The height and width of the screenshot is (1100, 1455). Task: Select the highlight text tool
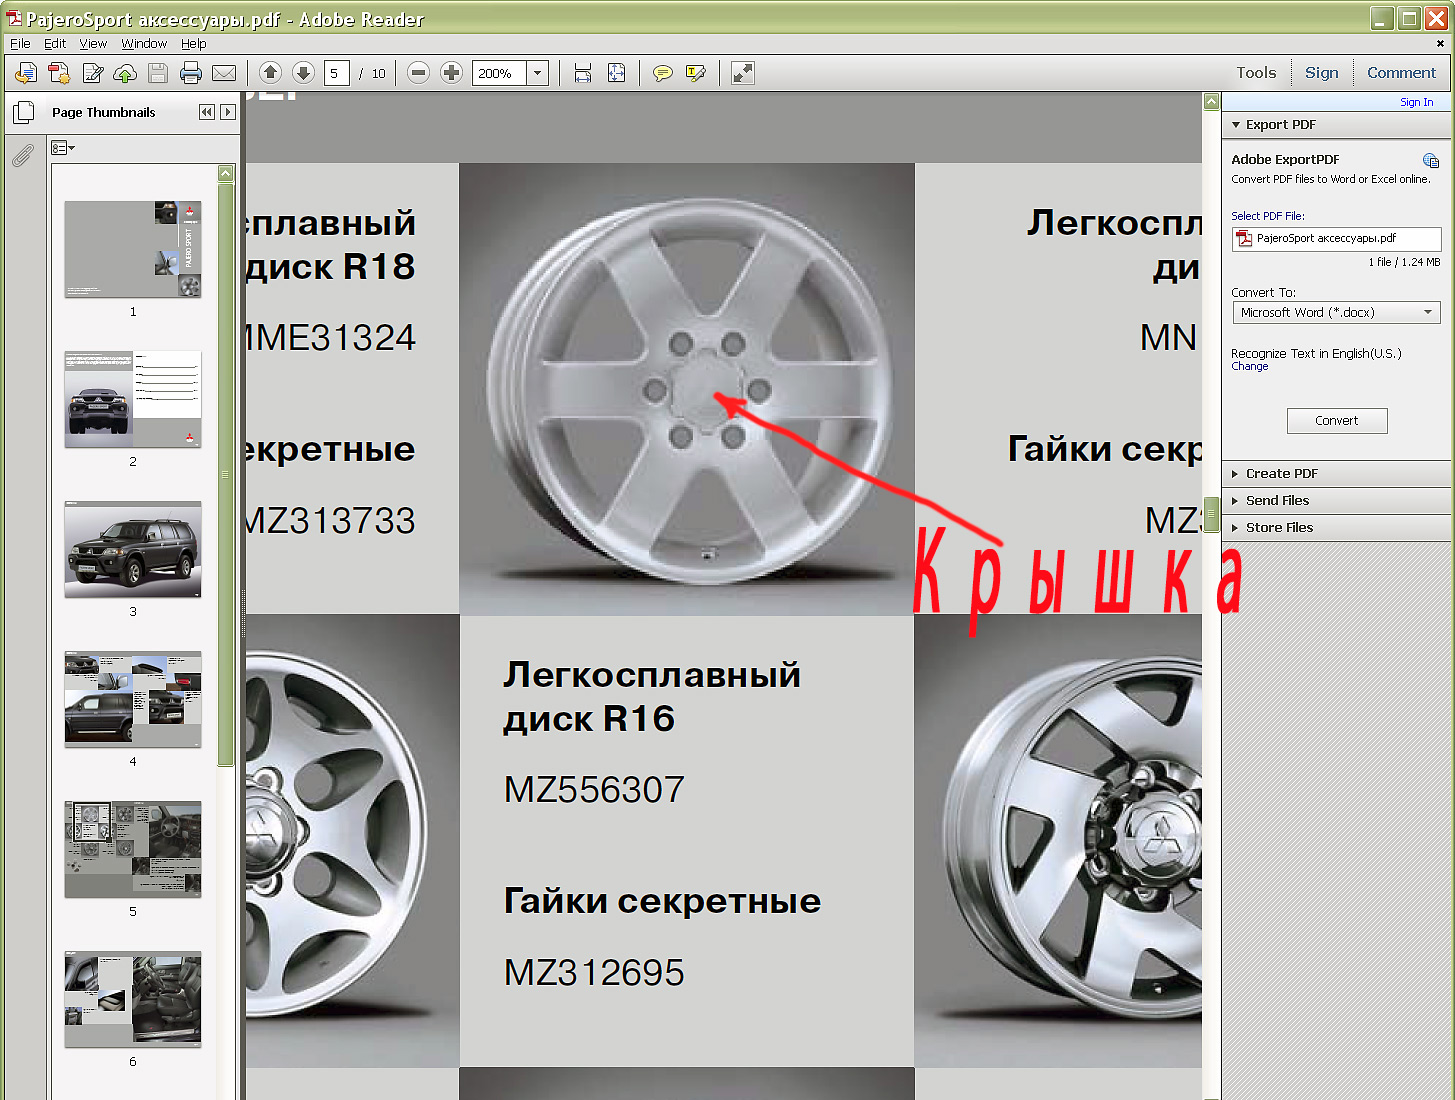pos(696,73)
